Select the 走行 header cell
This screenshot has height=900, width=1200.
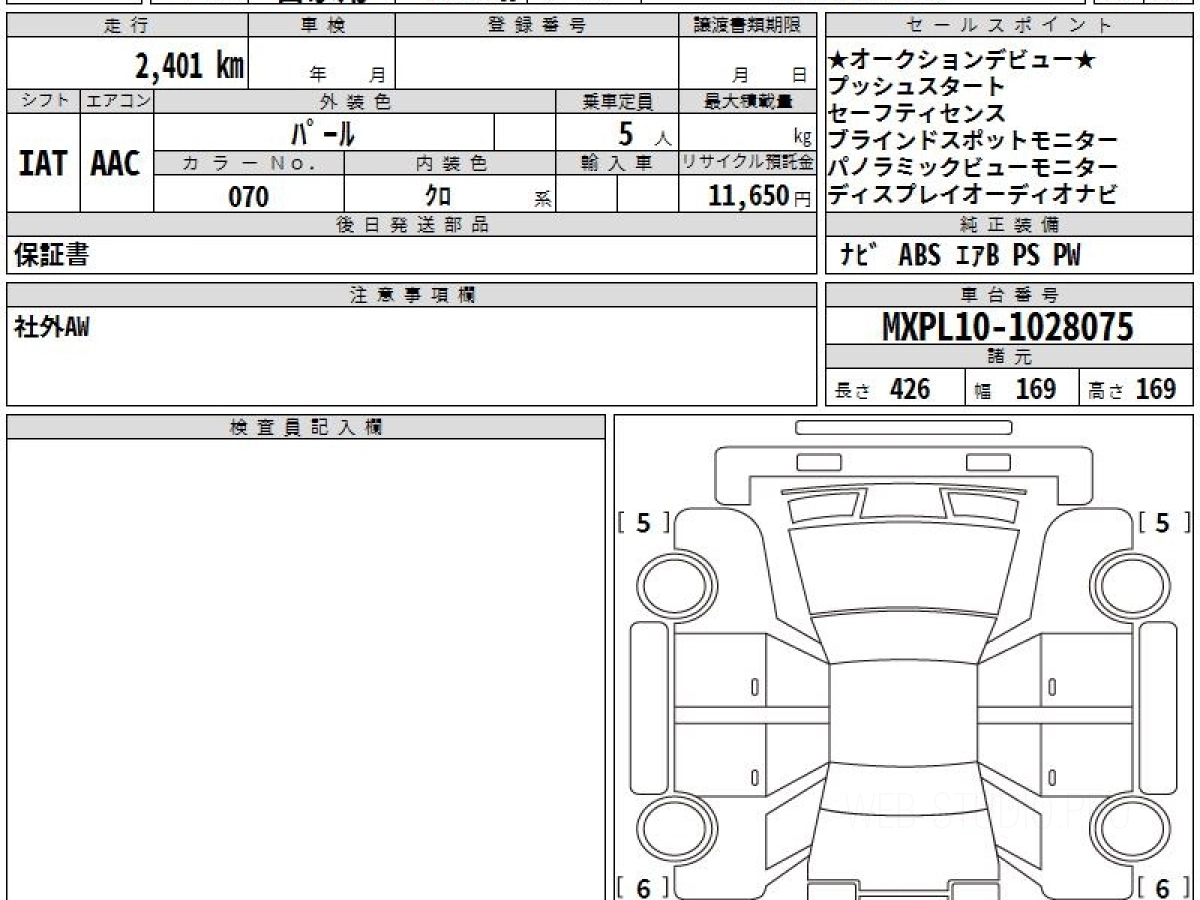(x=127, y=26)
